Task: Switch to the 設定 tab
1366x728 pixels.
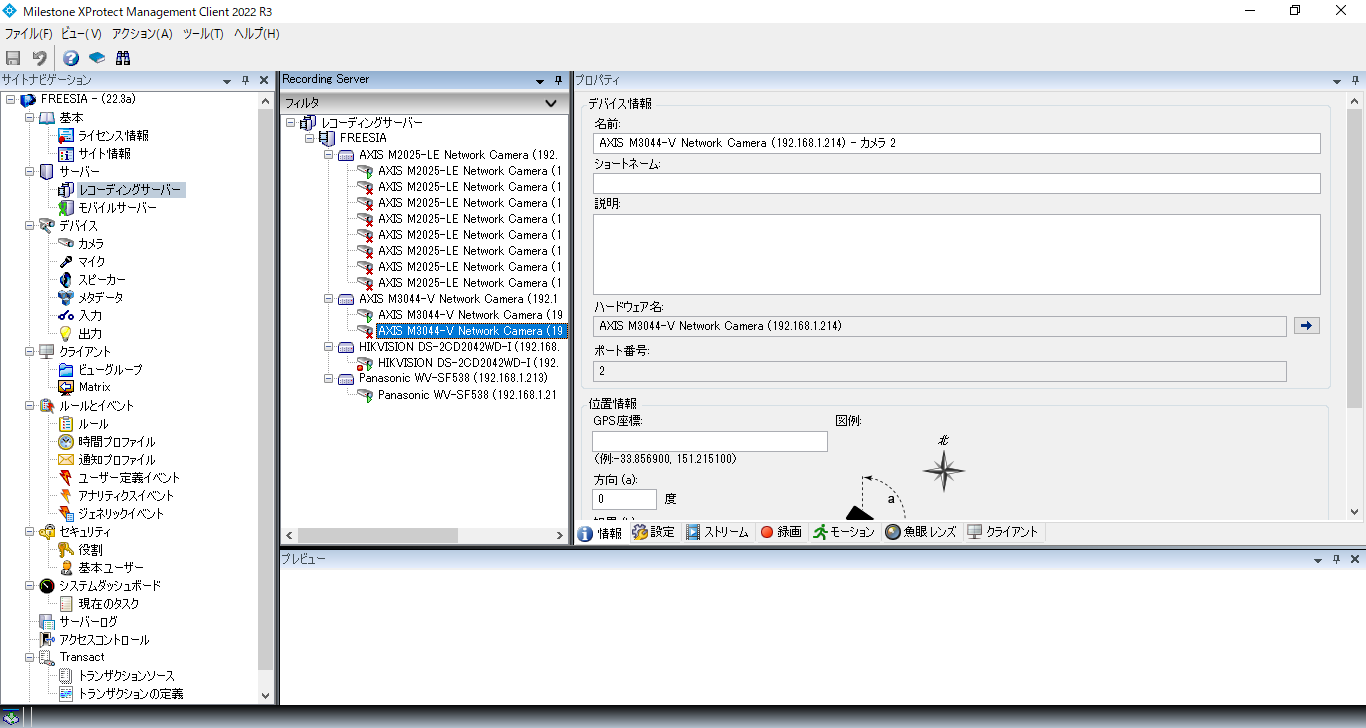Action: coord(654,532)
